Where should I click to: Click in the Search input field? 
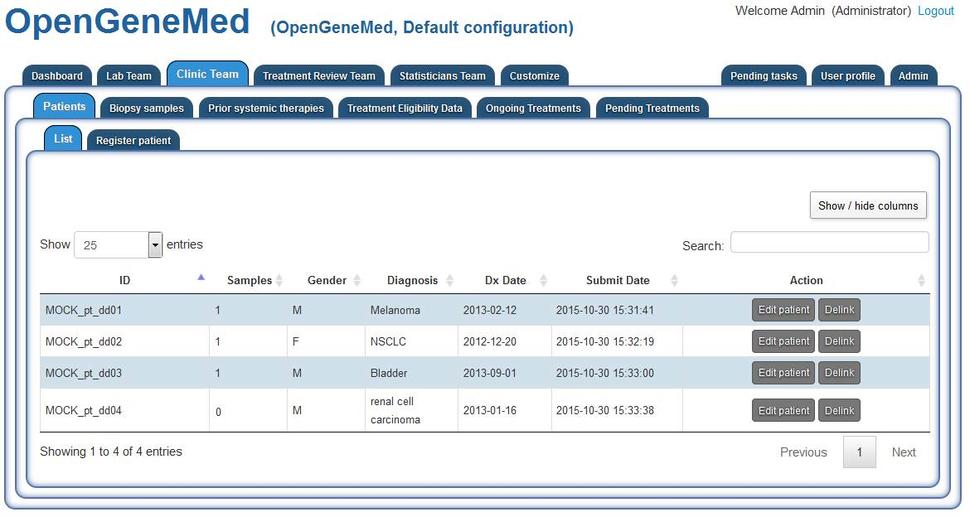tap(829, 243)
